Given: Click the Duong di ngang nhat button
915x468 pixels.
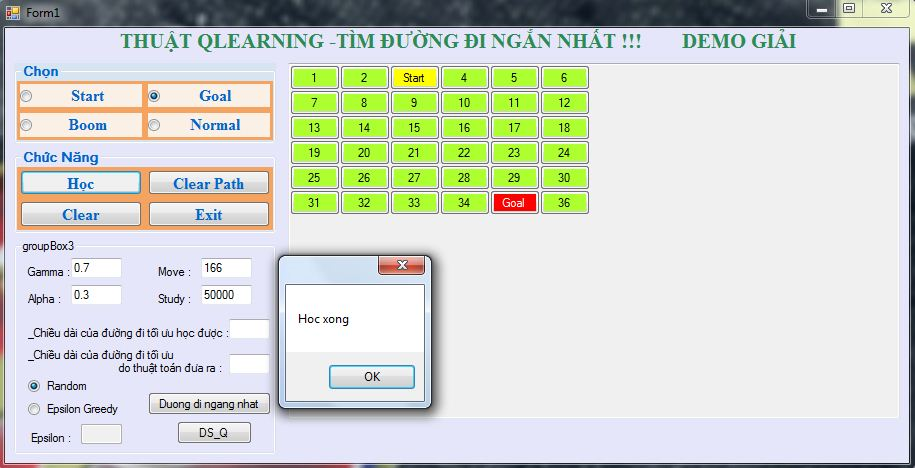Looking at the screenshot, I should 209,404.
